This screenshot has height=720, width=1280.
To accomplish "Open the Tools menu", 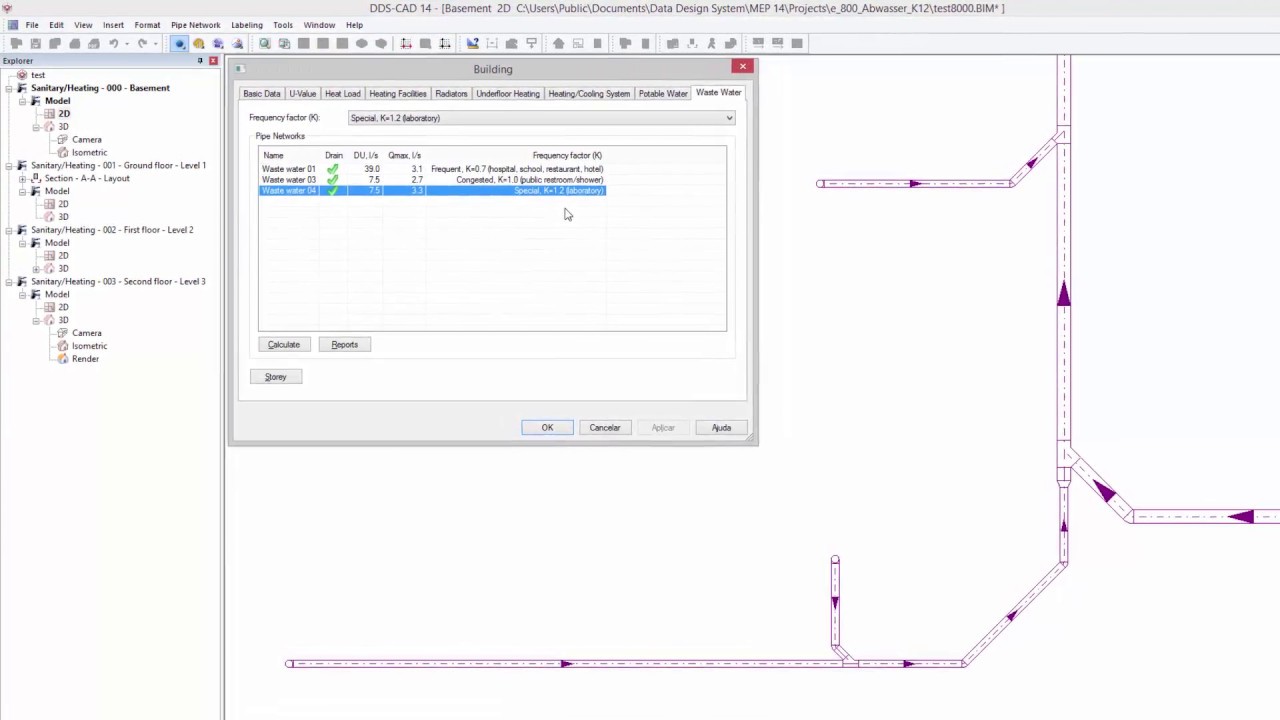I will point(283,25).
